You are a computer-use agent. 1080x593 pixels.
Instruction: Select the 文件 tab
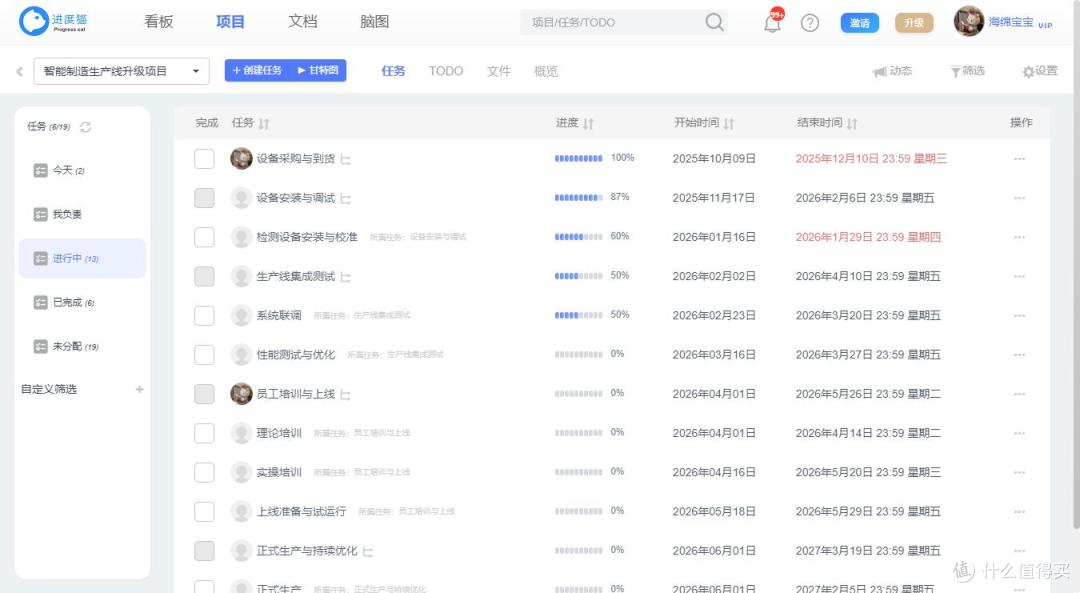(499, 71)
